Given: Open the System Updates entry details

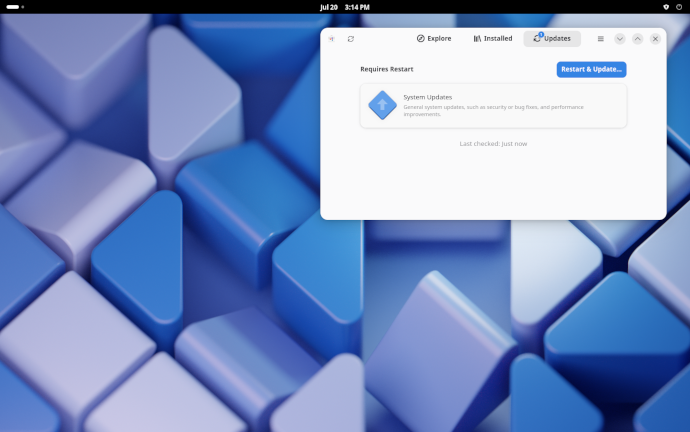Looking at the screenshot, I should tap(493, 105).
